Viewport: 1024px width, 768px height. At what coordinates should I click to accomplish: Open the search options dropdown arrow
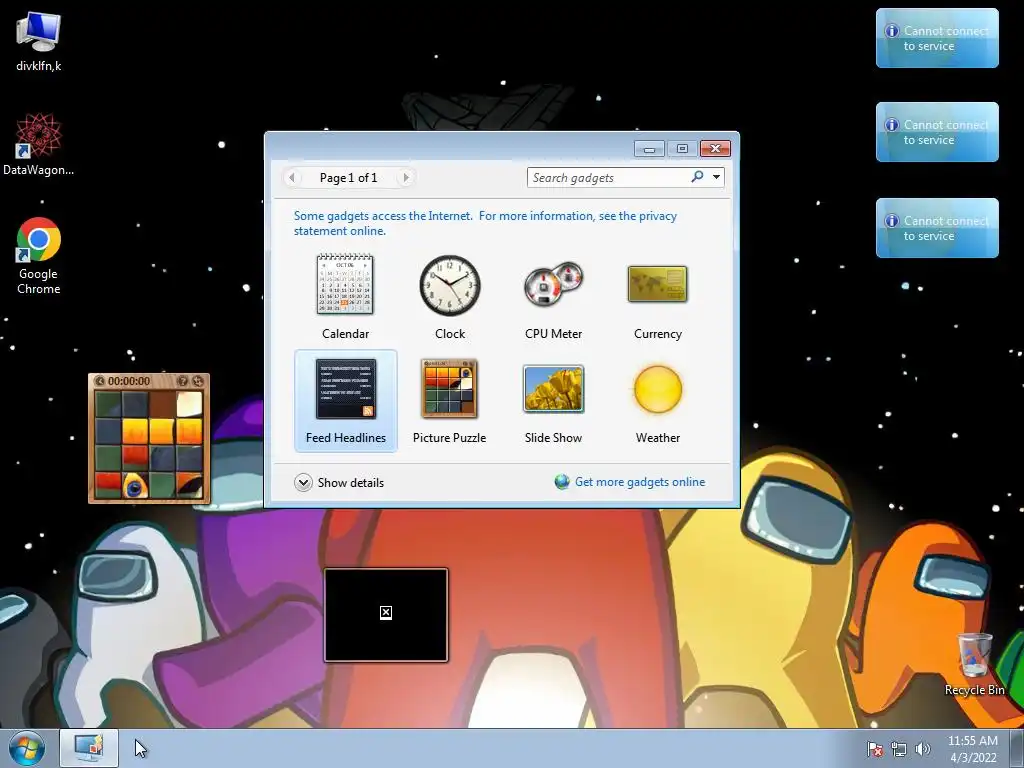coord(716,177)
